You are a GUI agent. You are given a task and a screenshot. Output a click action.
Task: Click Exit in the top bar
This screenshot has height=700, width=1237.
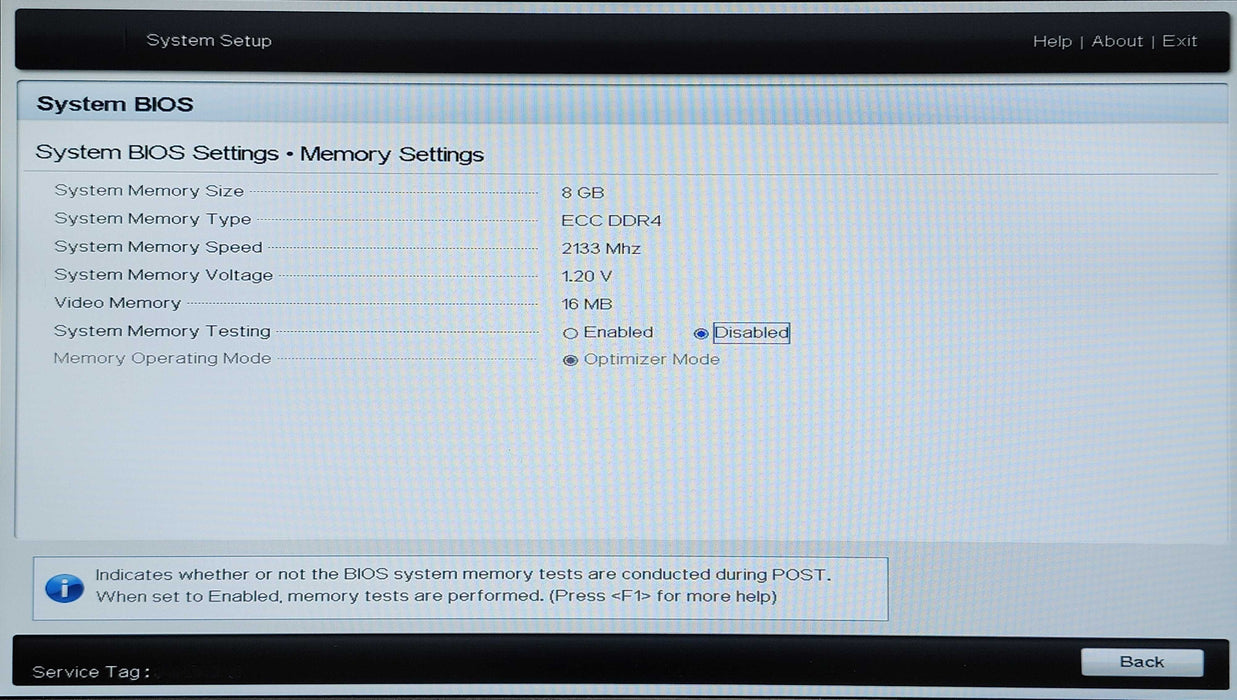pos(1179,41)
